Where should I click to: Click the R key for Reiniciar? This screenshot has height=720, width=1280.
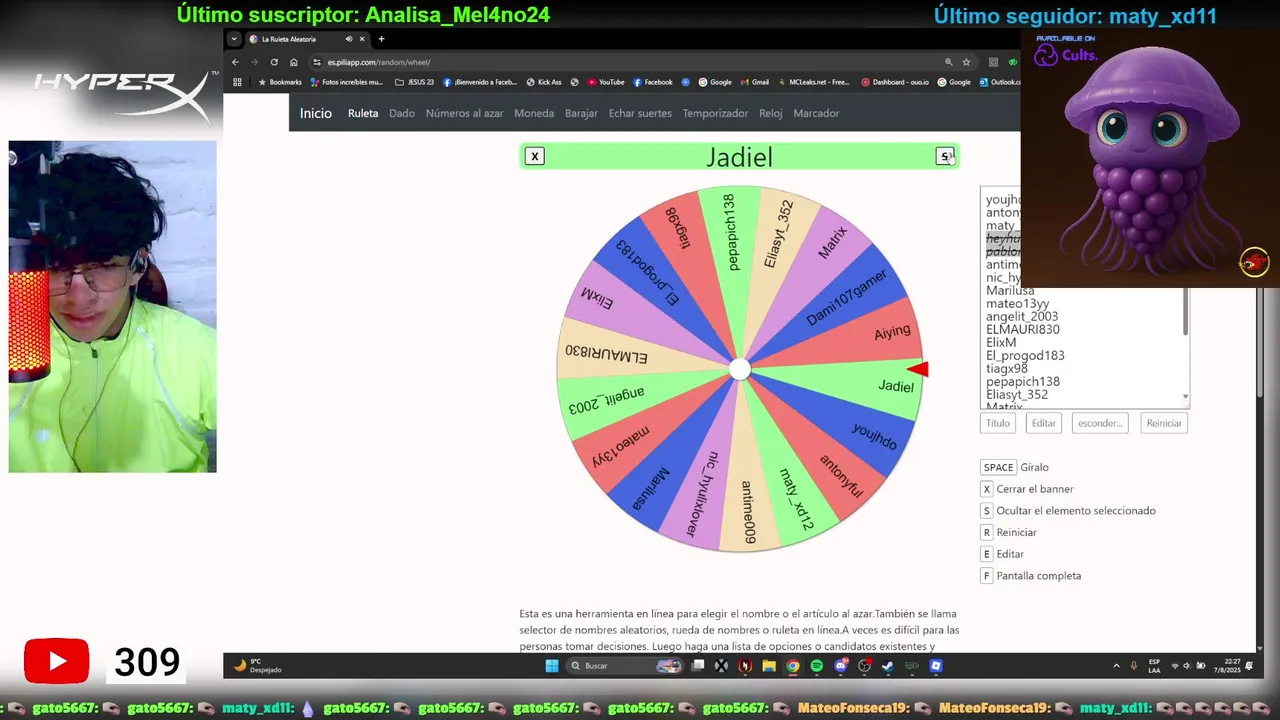986,532
